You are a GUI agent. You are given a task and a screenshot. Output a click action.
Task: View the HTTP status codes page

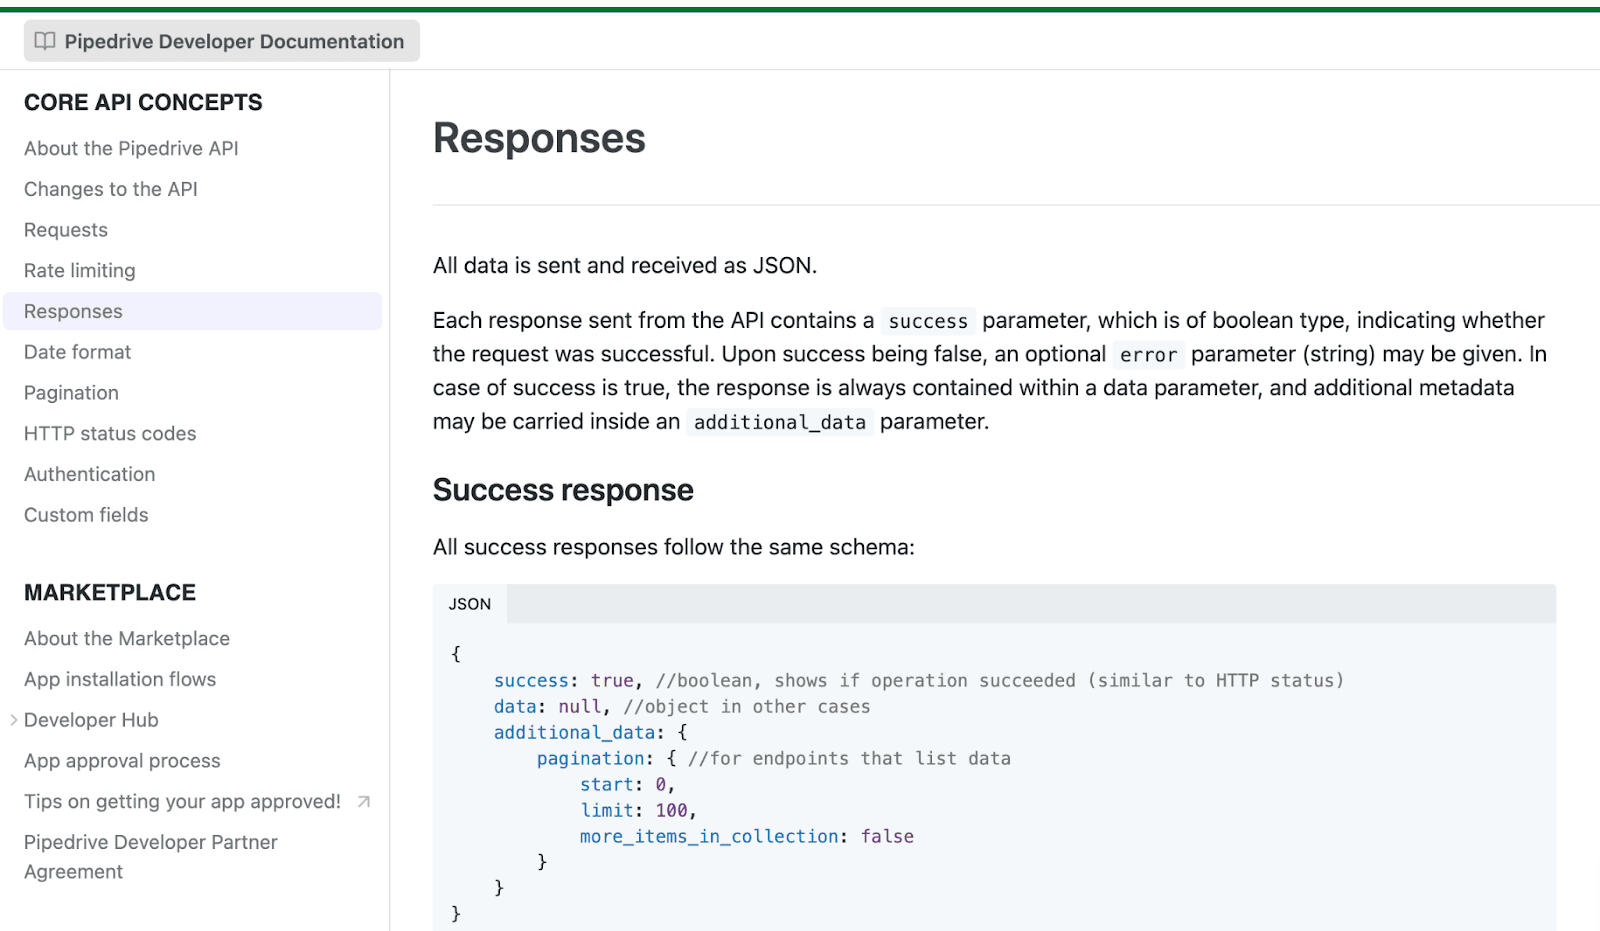[x=110, y=433]
